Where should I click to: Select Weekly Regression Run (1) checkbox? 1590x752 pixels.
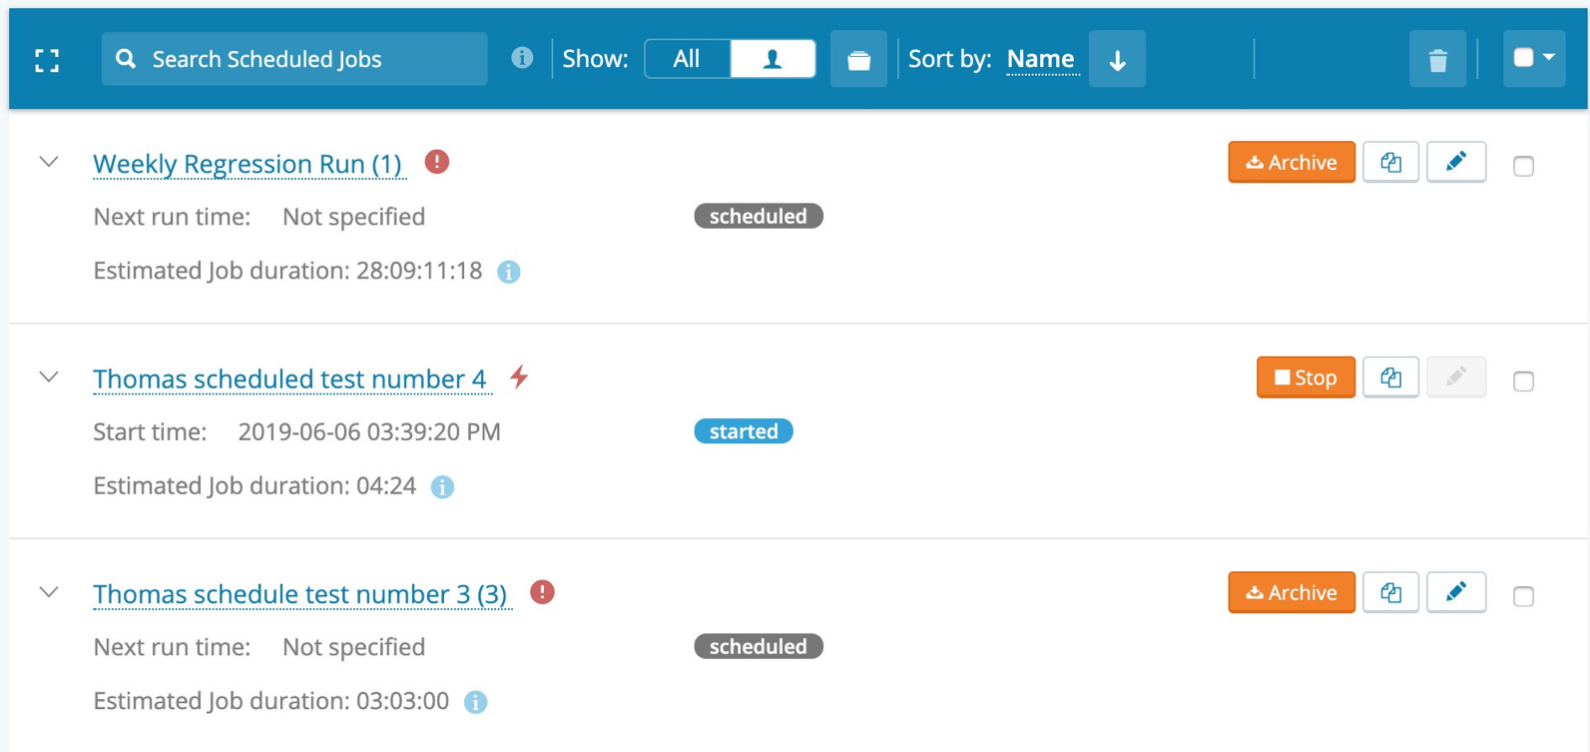1523,166
